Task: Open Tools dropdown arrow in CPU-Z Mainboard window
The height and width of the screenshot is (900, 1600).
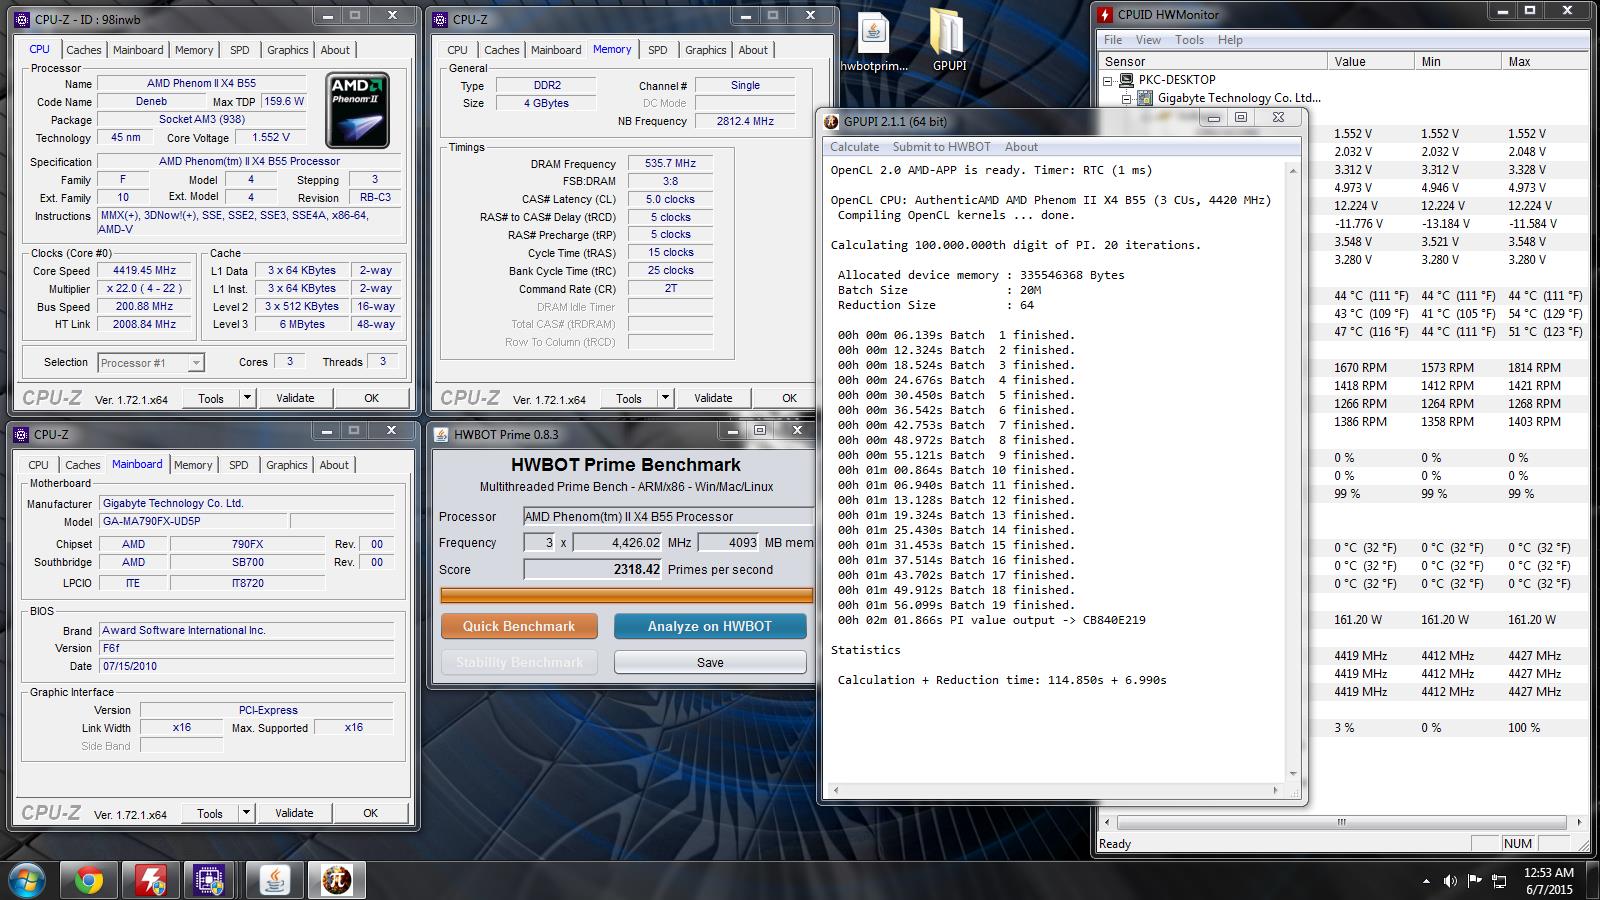Action: (246, 813)
